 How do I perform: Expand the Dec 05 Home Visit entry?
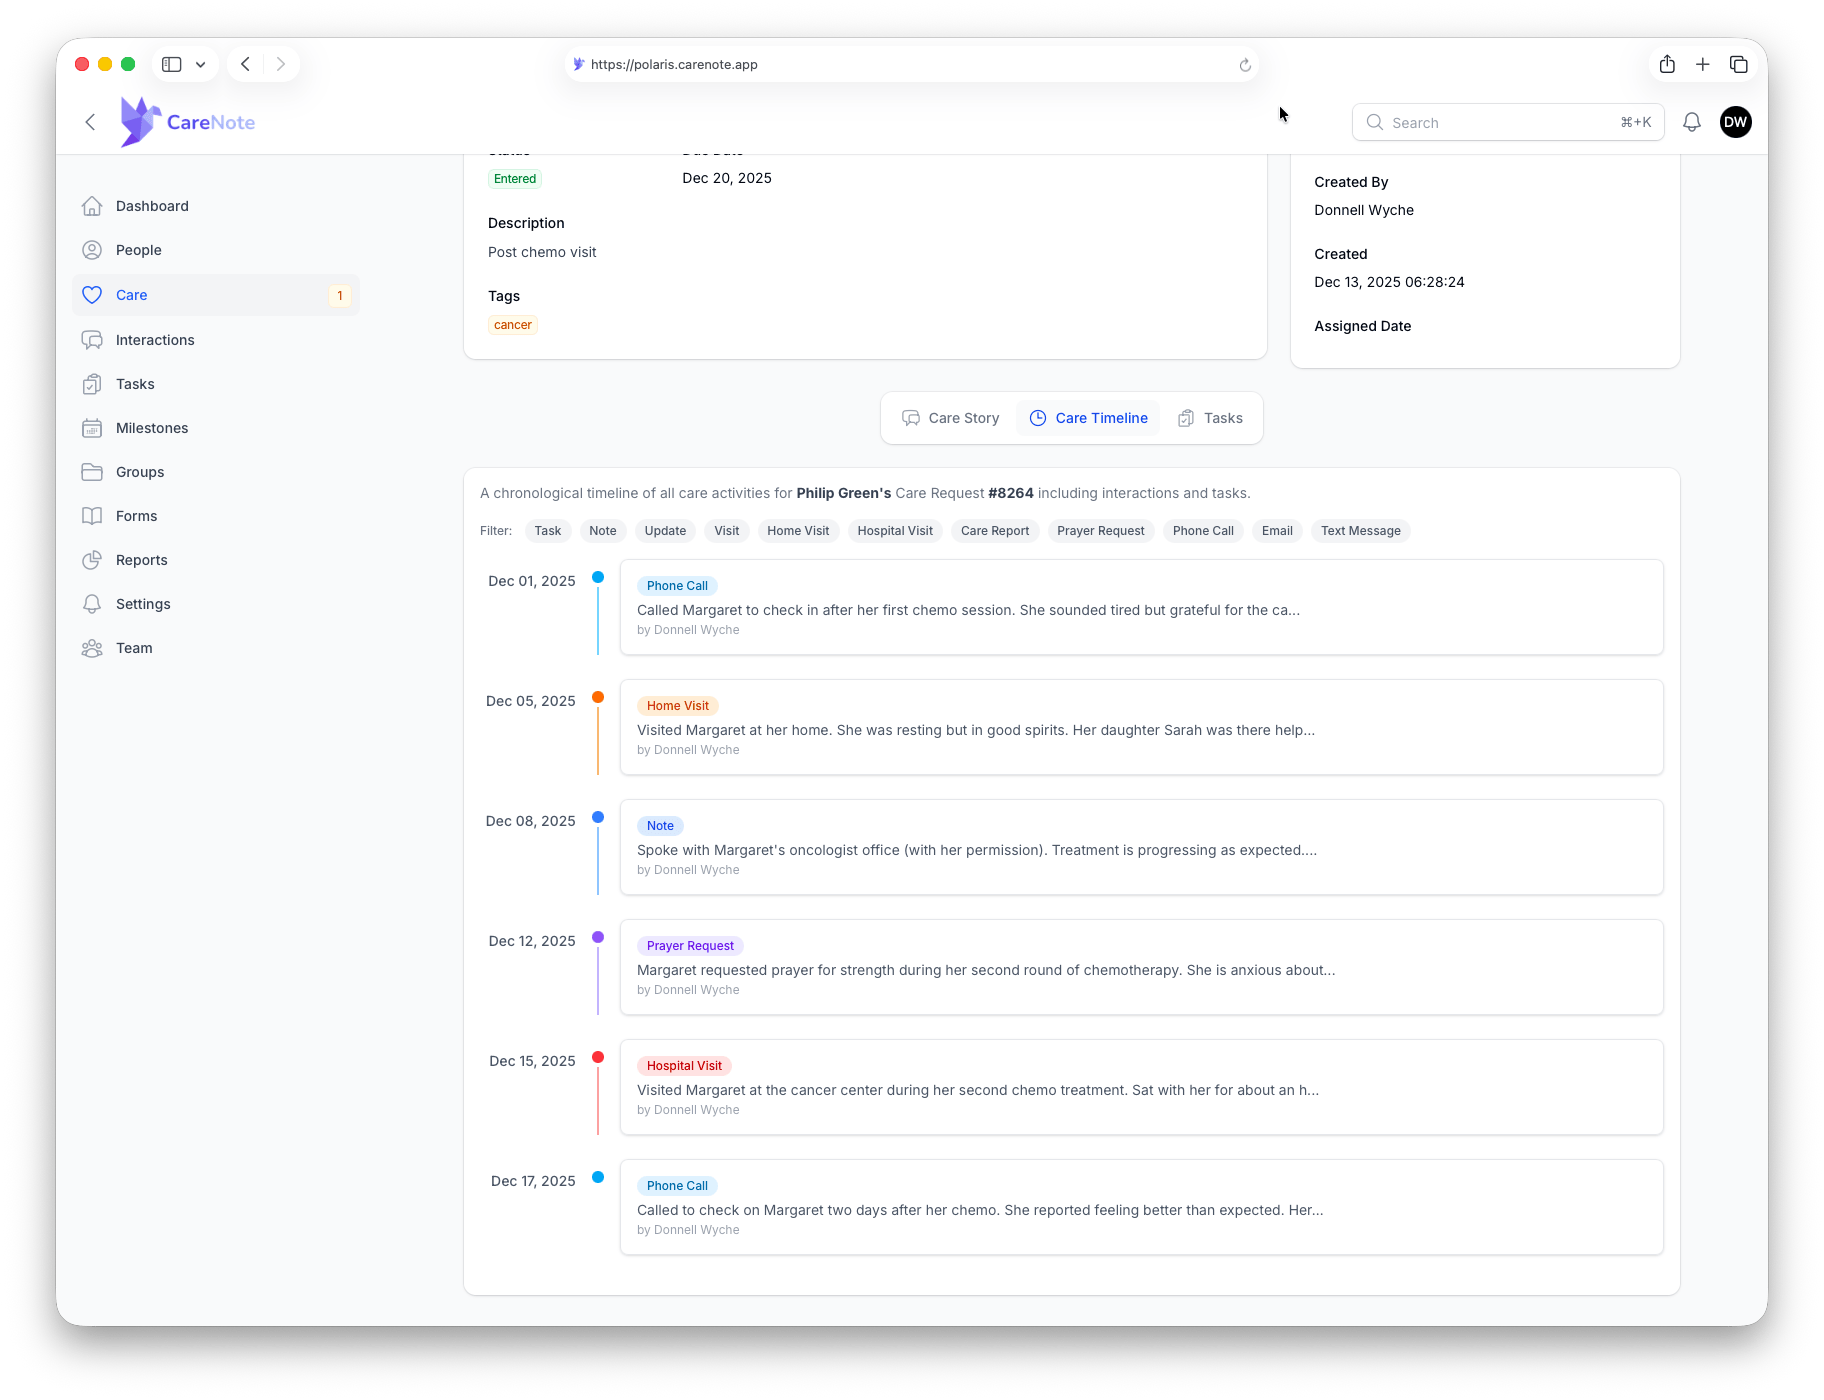(x=1141, y=727)
